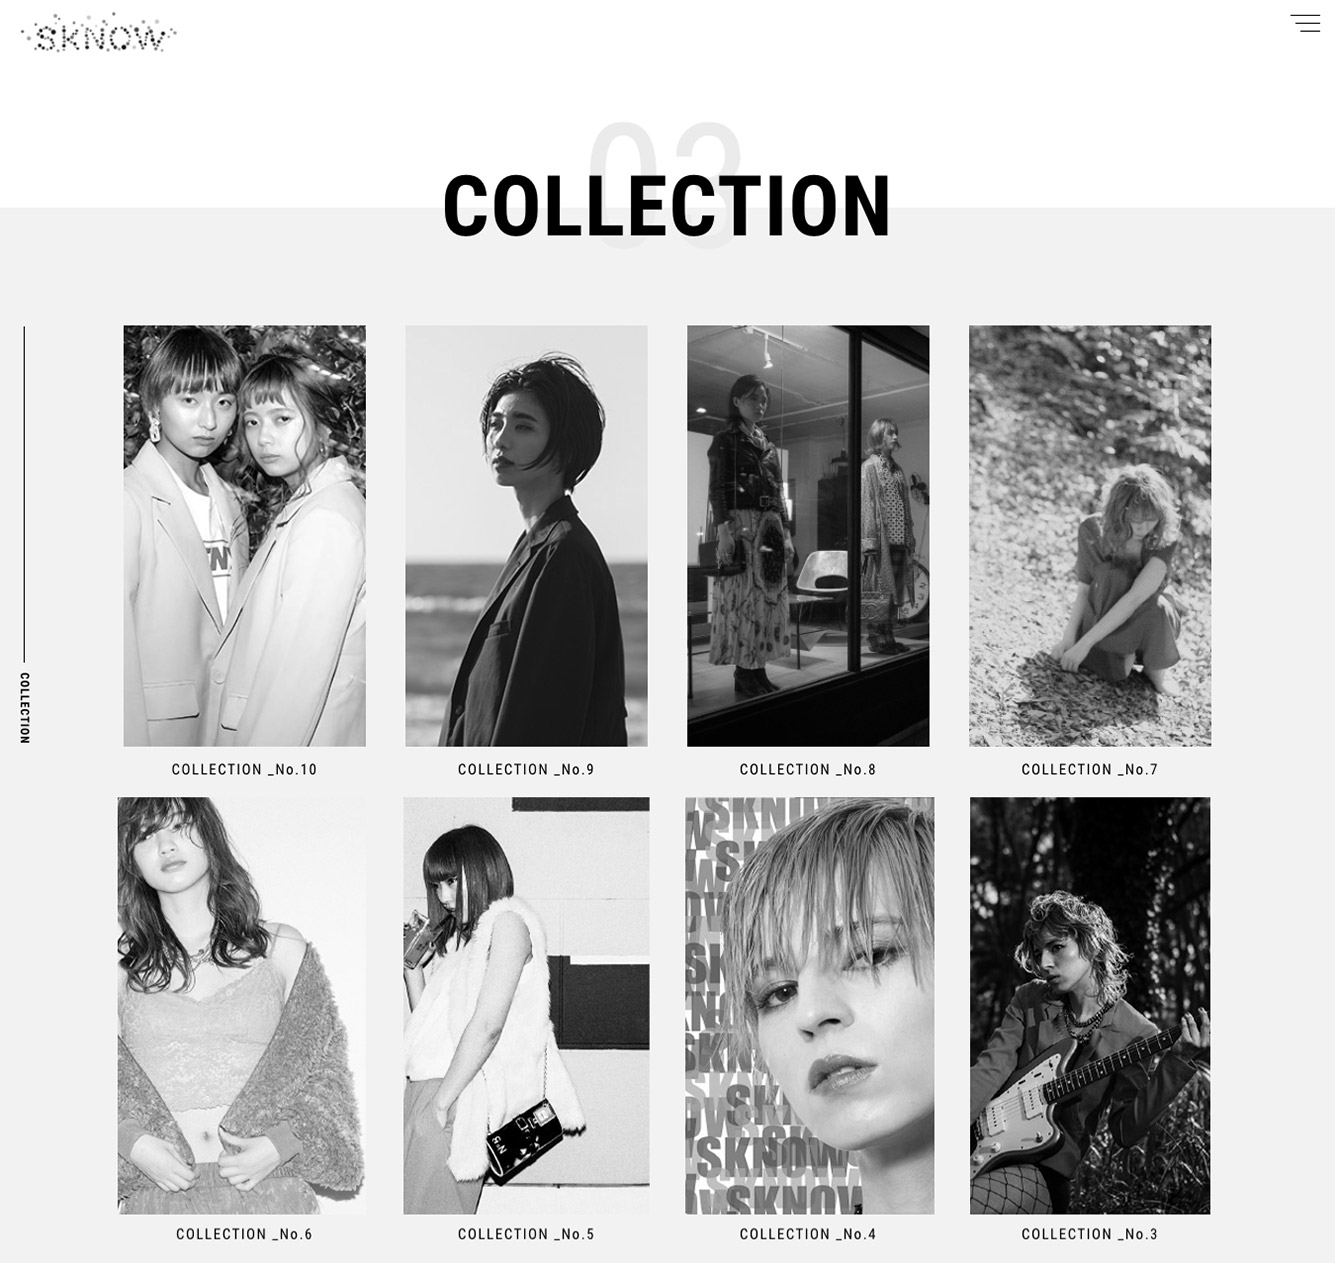View Collection No.3 guitar photo
This screenshot has height=1263, width=1335.
coord(1090,1005)
